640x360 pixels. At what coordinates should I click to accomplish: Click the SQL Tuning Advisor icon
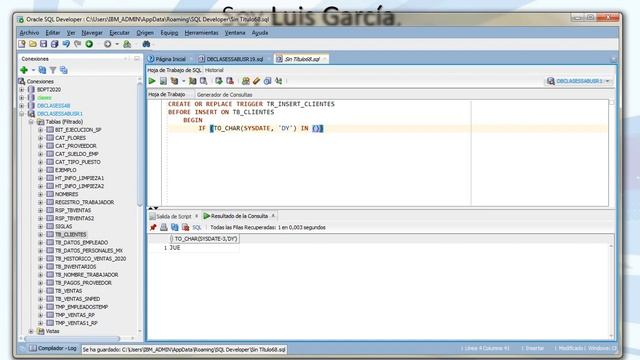[203, 81]
